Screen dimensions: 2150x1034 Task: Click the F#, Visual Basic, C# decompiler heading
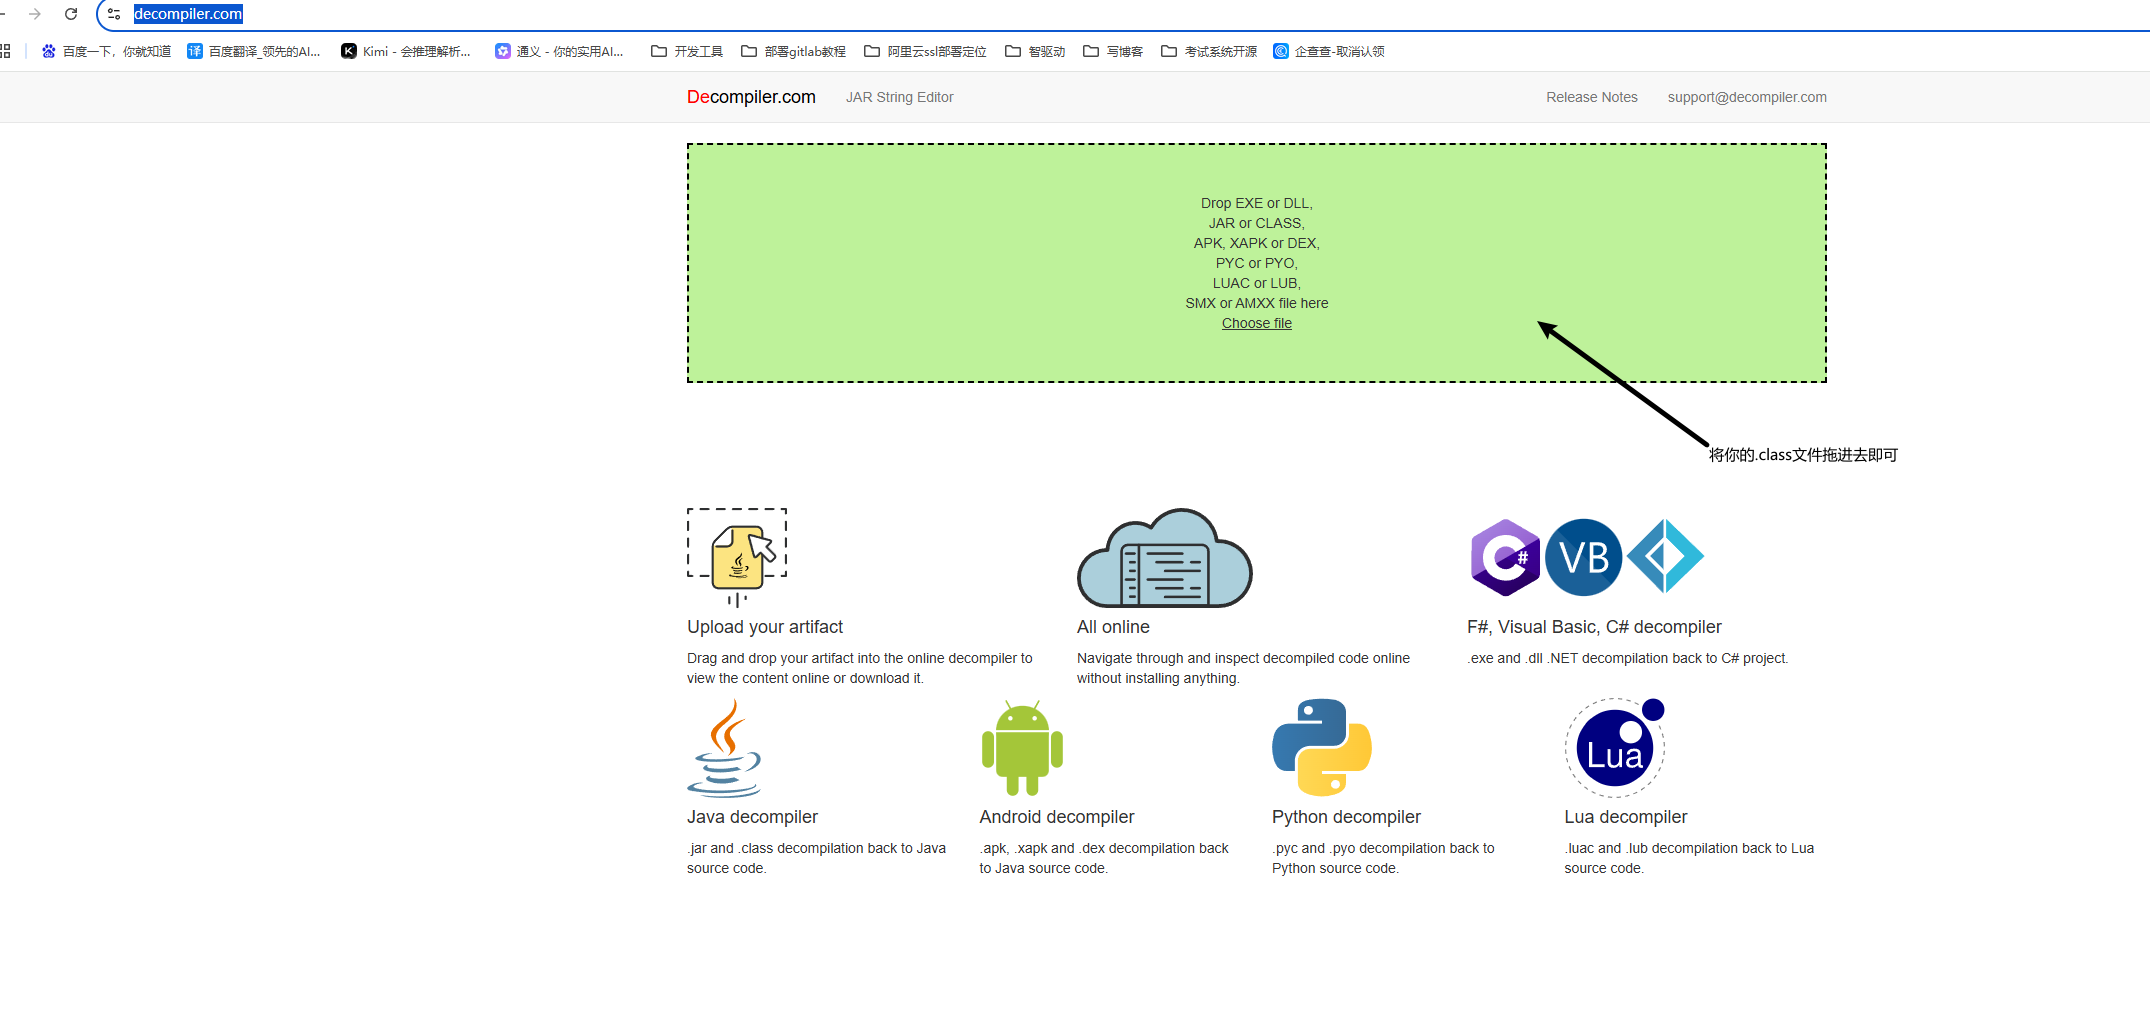pyautogui.click(x=1594, y=627)
